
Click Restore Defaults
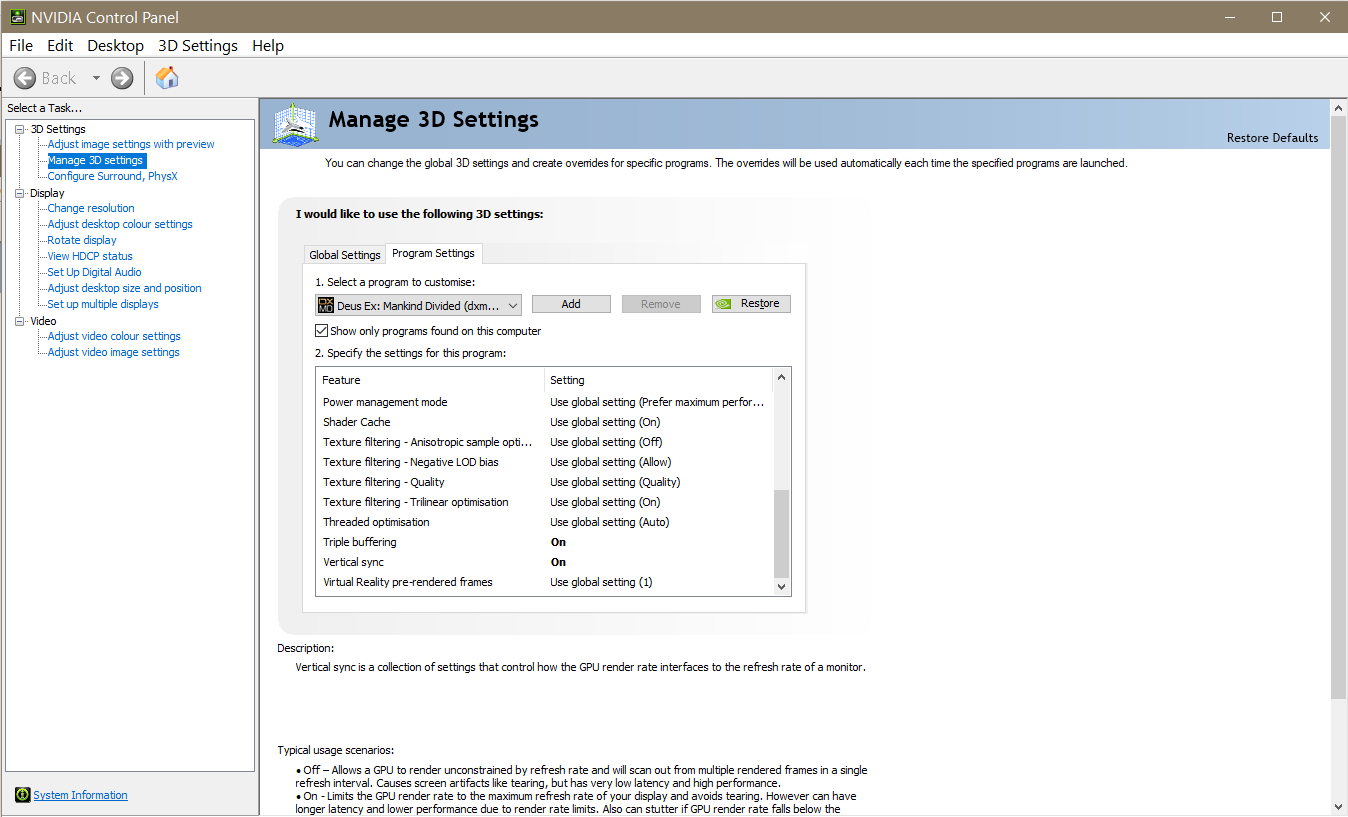1272,138
